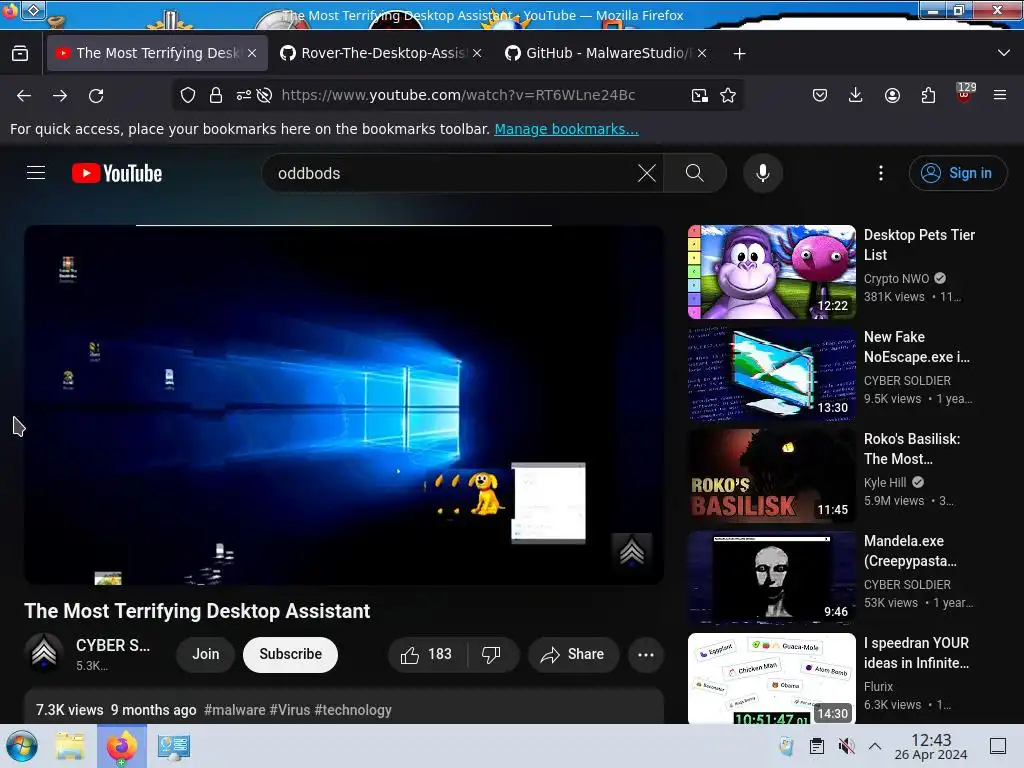Open a new browser tab

pos(739,54)
